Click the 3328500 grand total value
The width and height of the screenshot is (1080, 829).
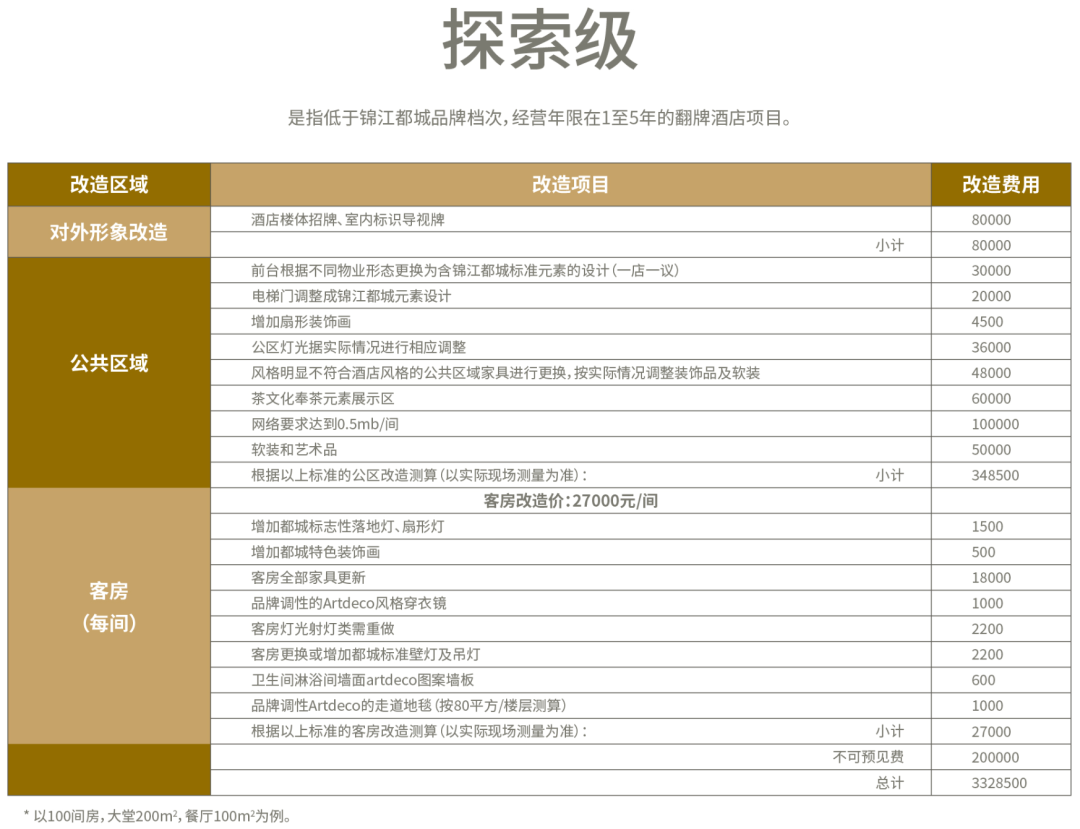pos(998,783)
